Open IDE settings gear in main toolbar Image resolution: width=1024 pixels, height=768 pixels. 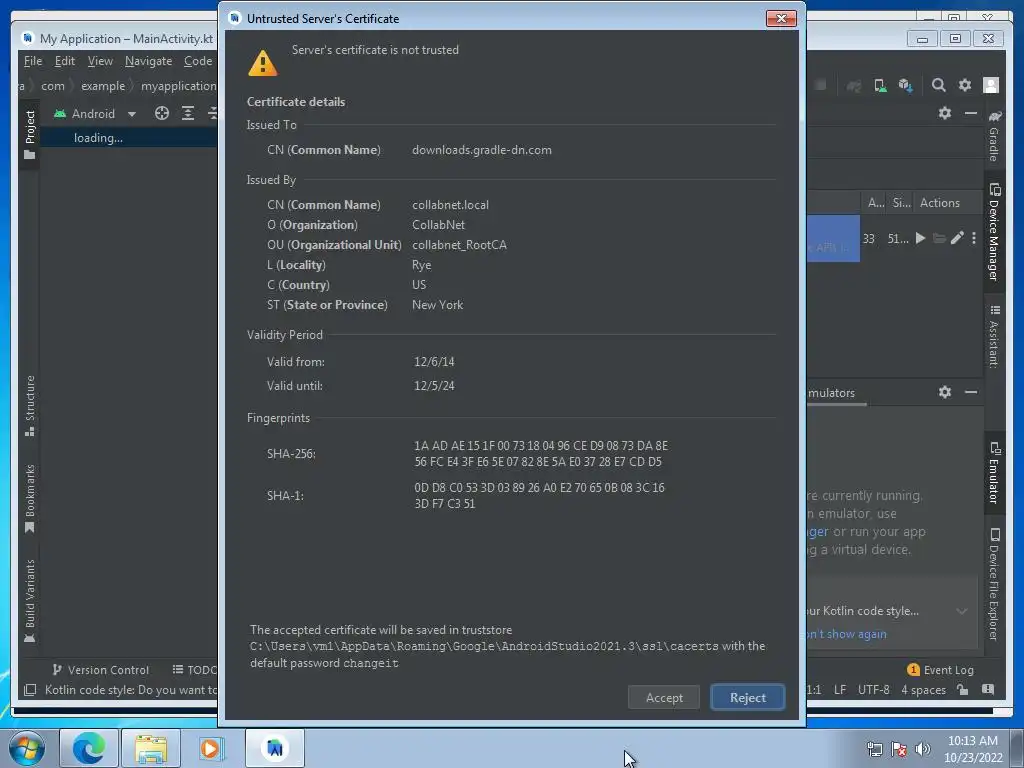coord(965,85)
